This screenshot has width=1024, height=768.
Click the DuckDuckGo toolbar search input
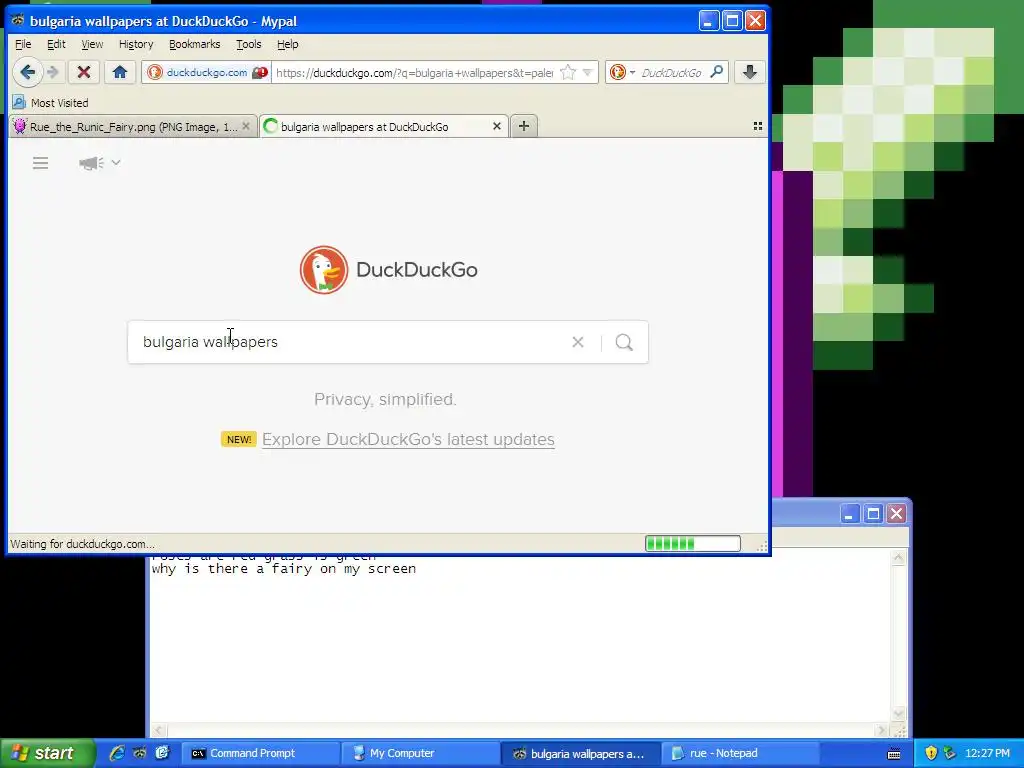tap(672, 72)
